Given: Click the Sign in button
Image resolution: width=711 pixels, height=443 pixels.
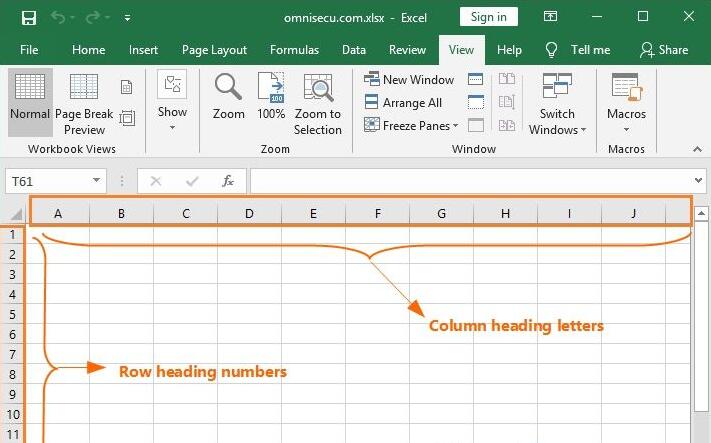Looking at the screenshot, I should pyautogui.click(x=488, y=17).
